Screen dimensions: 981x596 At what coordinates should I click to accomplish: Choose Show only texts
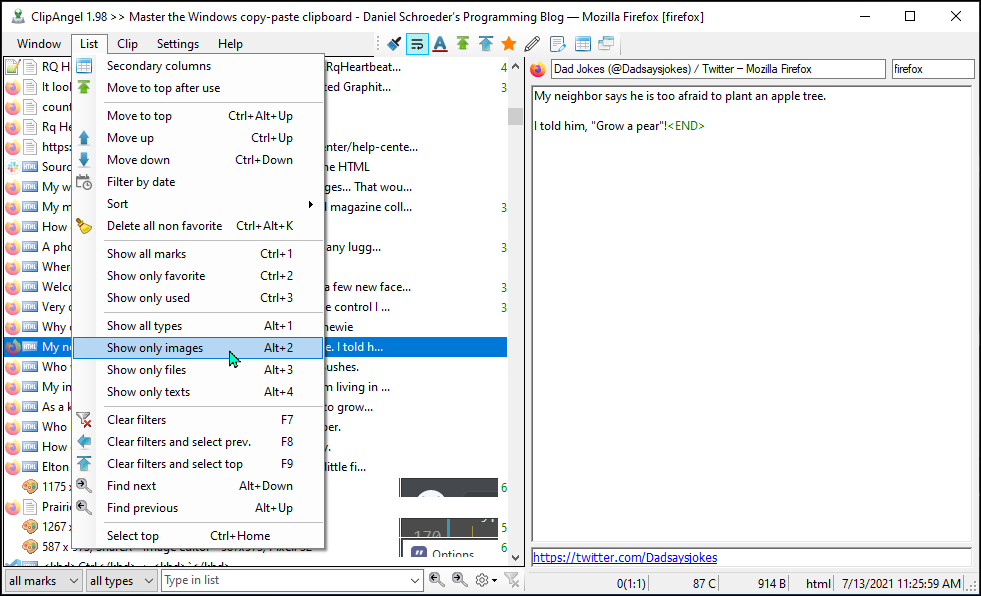(x=198, y=392)
